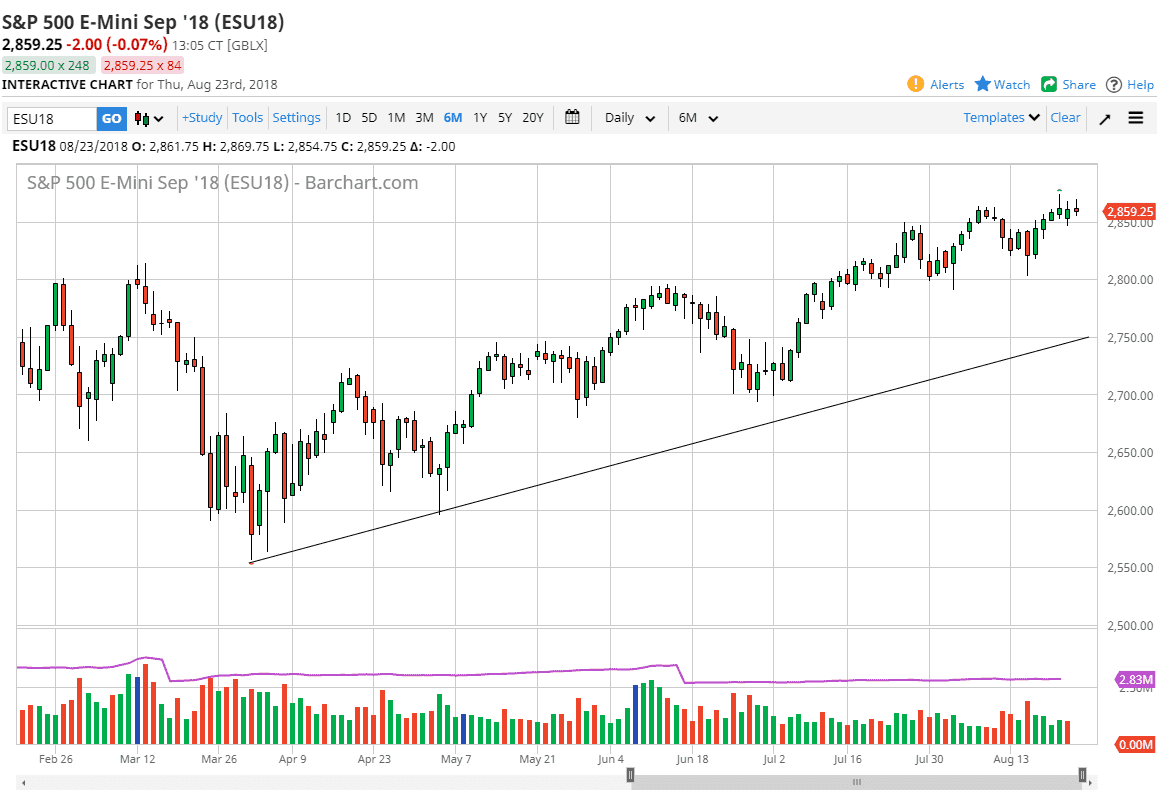Add to Watch list star icon
The height and width of the screenshot is (803, 1165).
tap(983, 84)
